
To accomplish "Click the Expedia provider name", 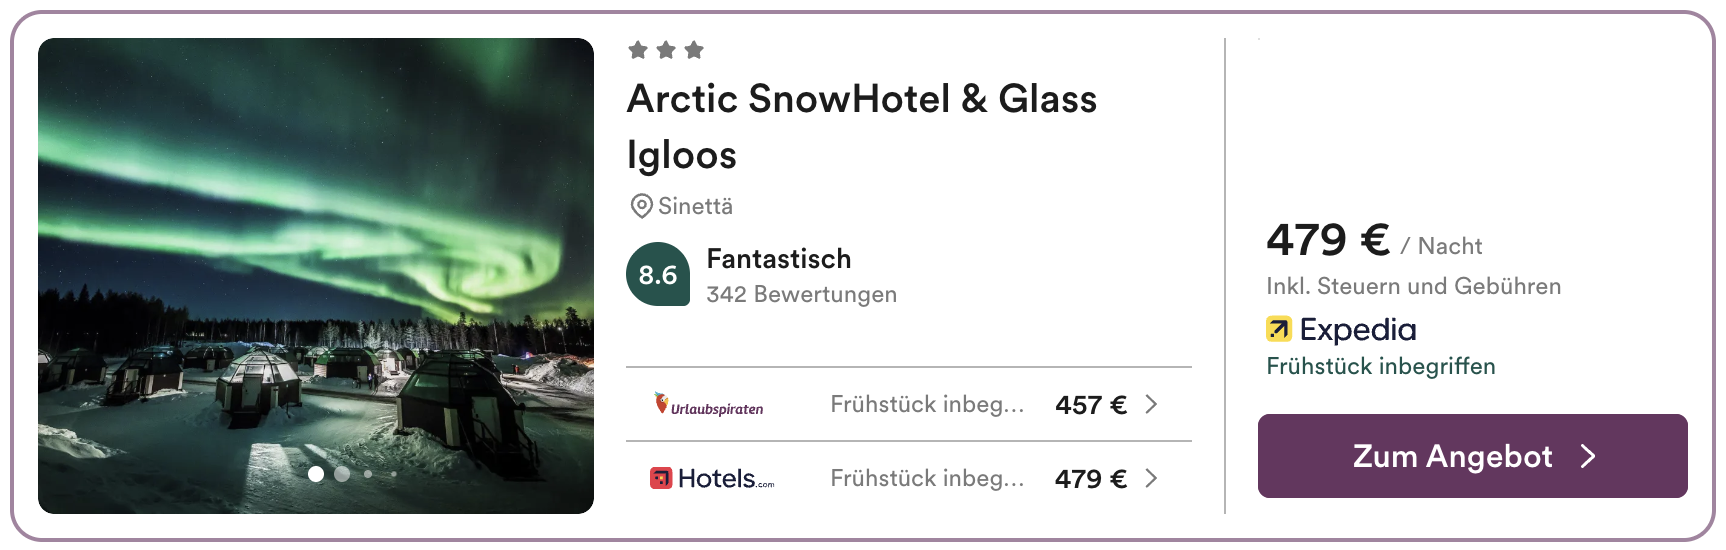I will coord(1357,329).
